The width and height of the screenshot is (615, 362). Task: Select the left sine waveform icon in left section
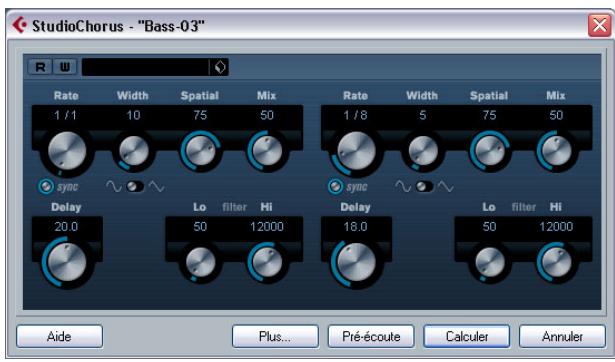tap(114, 187)
